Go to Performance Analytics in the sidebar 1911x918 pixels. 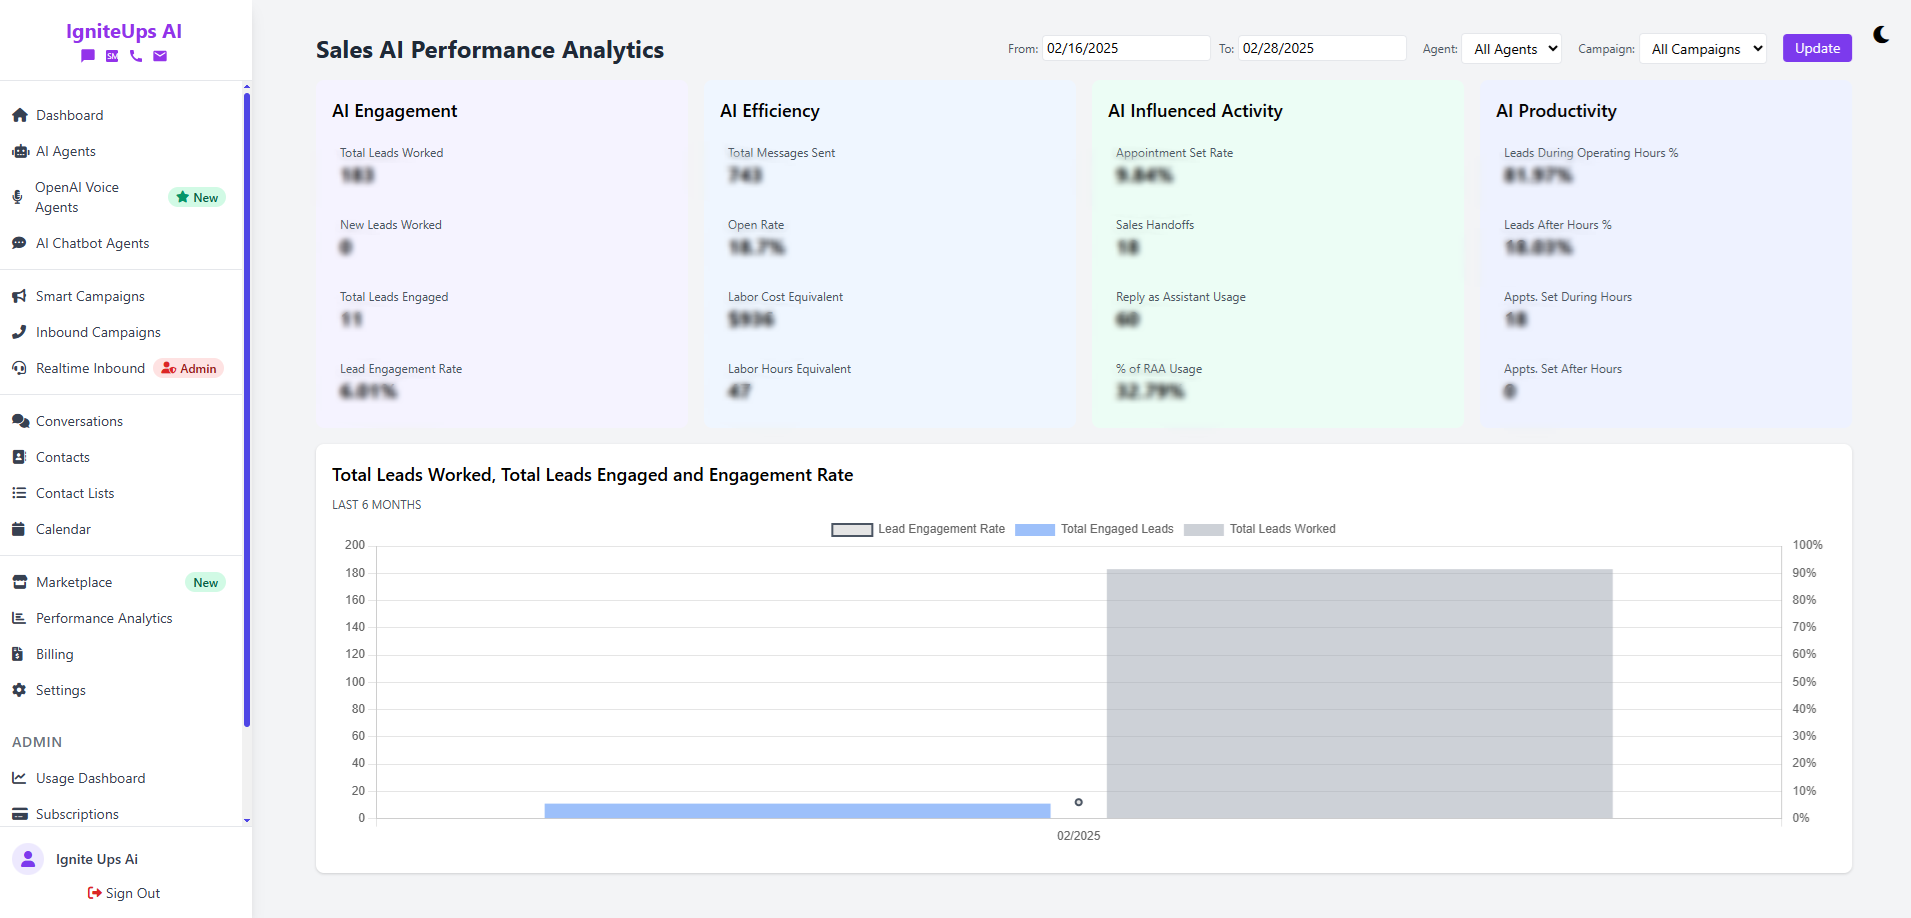click(x=103, y=618)
